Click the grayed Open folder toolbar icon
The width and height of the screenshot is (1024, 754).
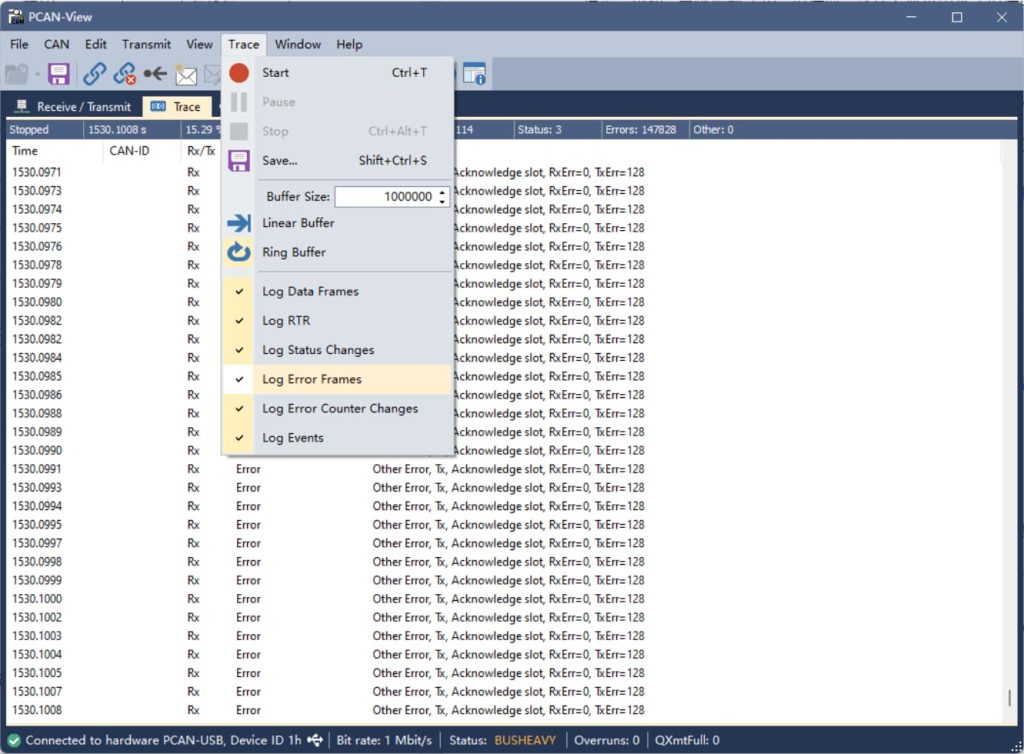tap(17, 74)
